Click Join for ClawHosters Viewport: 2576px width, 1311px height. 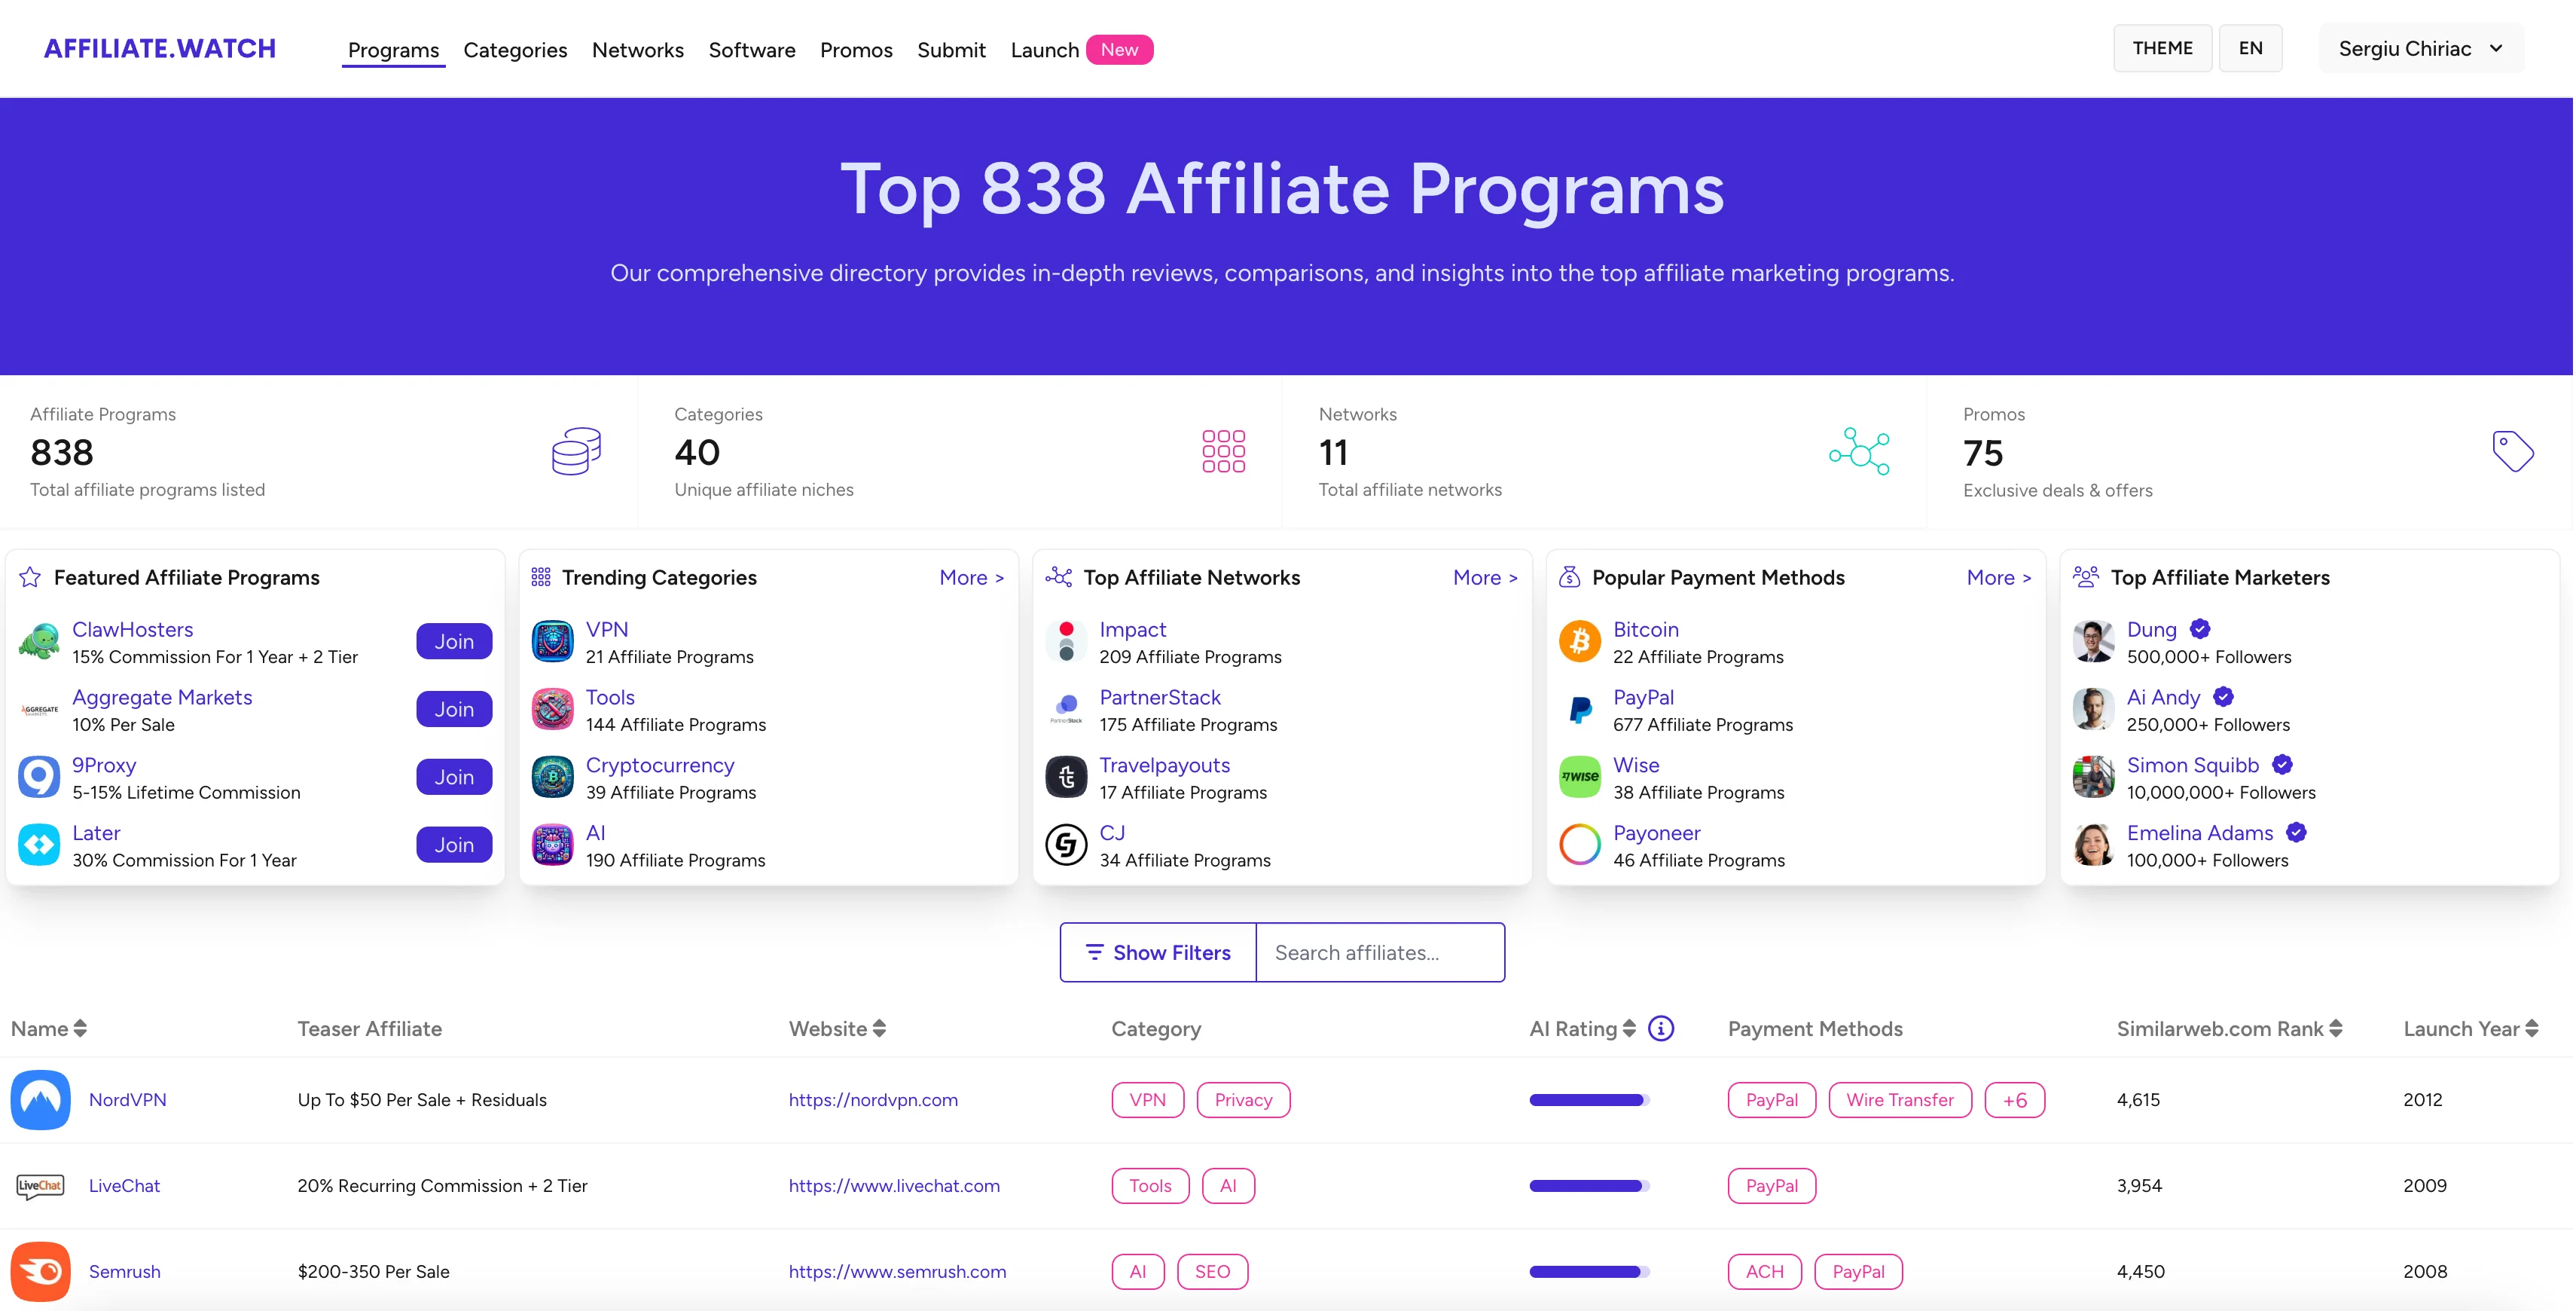[454, 642]
